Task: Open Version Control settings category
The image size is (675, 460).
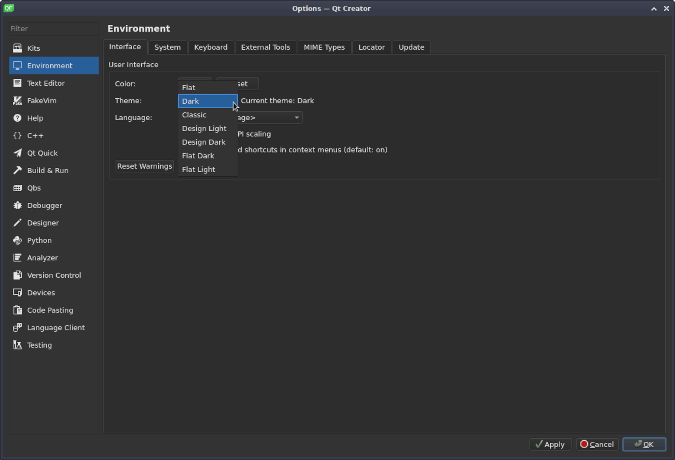Action: pyautogui.click(x=54, y=275)
